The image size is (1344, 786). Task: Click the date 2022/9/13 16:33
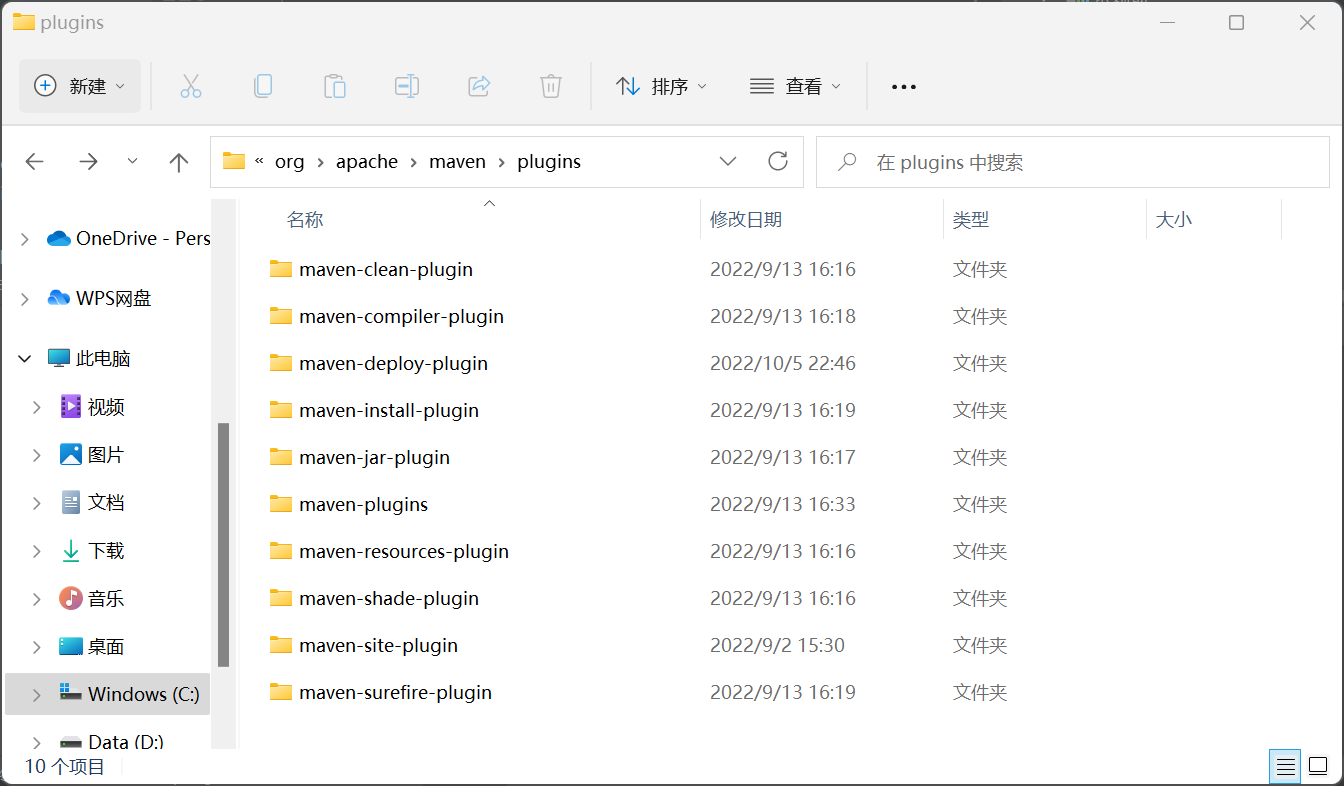pyautogui.click(x=783, y=504)
